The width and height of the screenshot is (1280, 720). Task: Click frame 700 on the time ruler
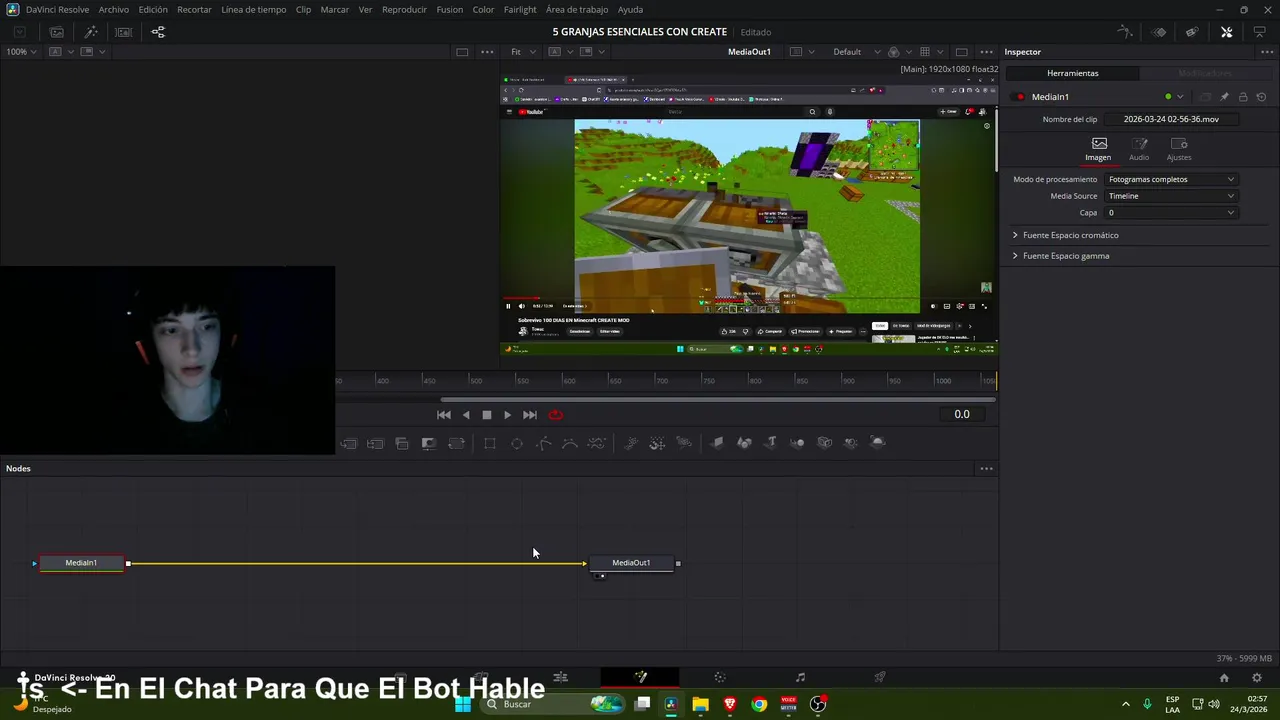[661, 381]
